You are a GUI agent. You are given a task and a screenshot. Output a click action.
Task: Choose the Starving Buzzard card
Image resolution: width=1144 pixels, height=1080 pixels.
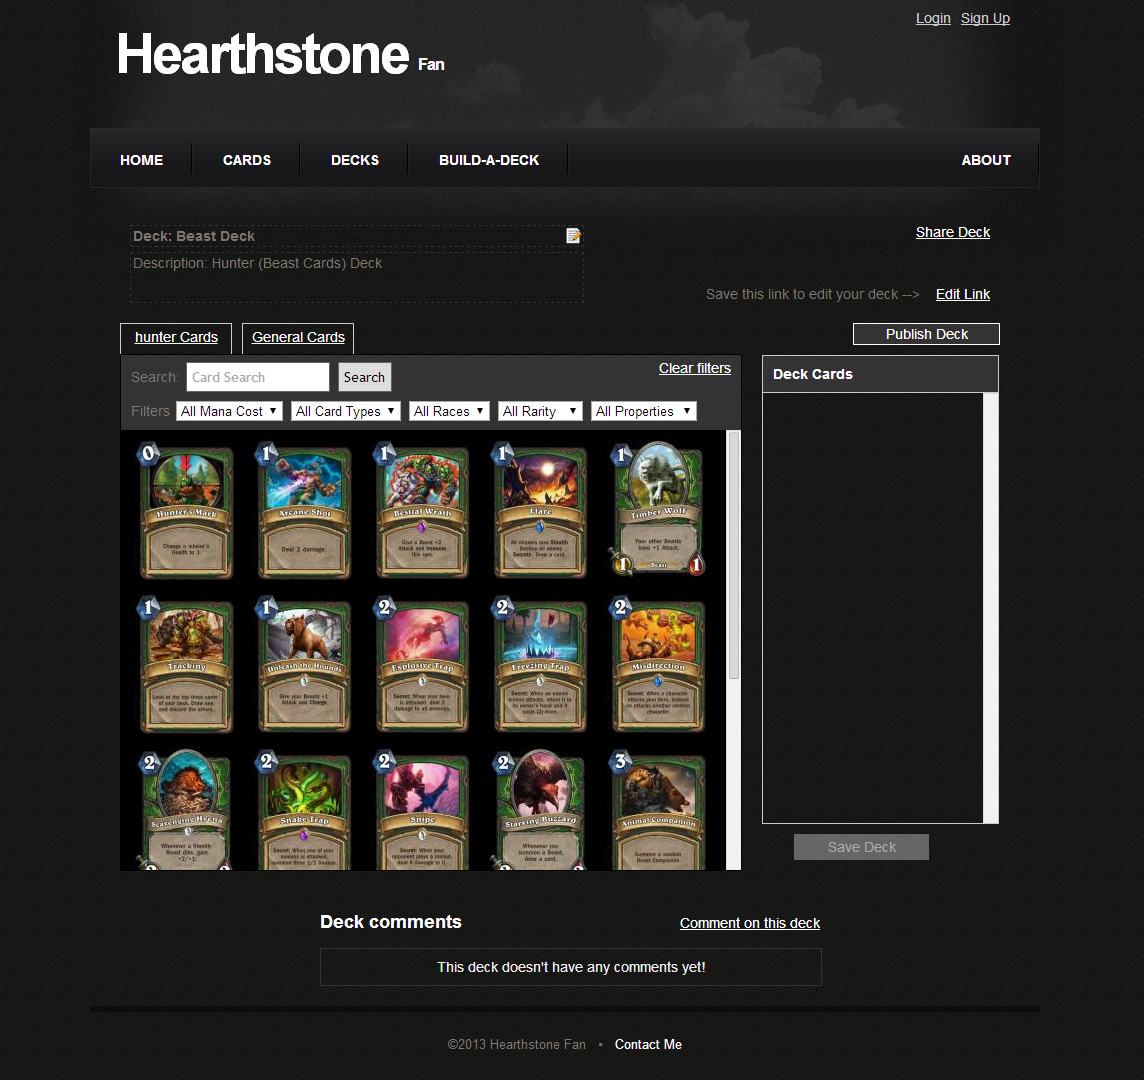click(540, 810)
